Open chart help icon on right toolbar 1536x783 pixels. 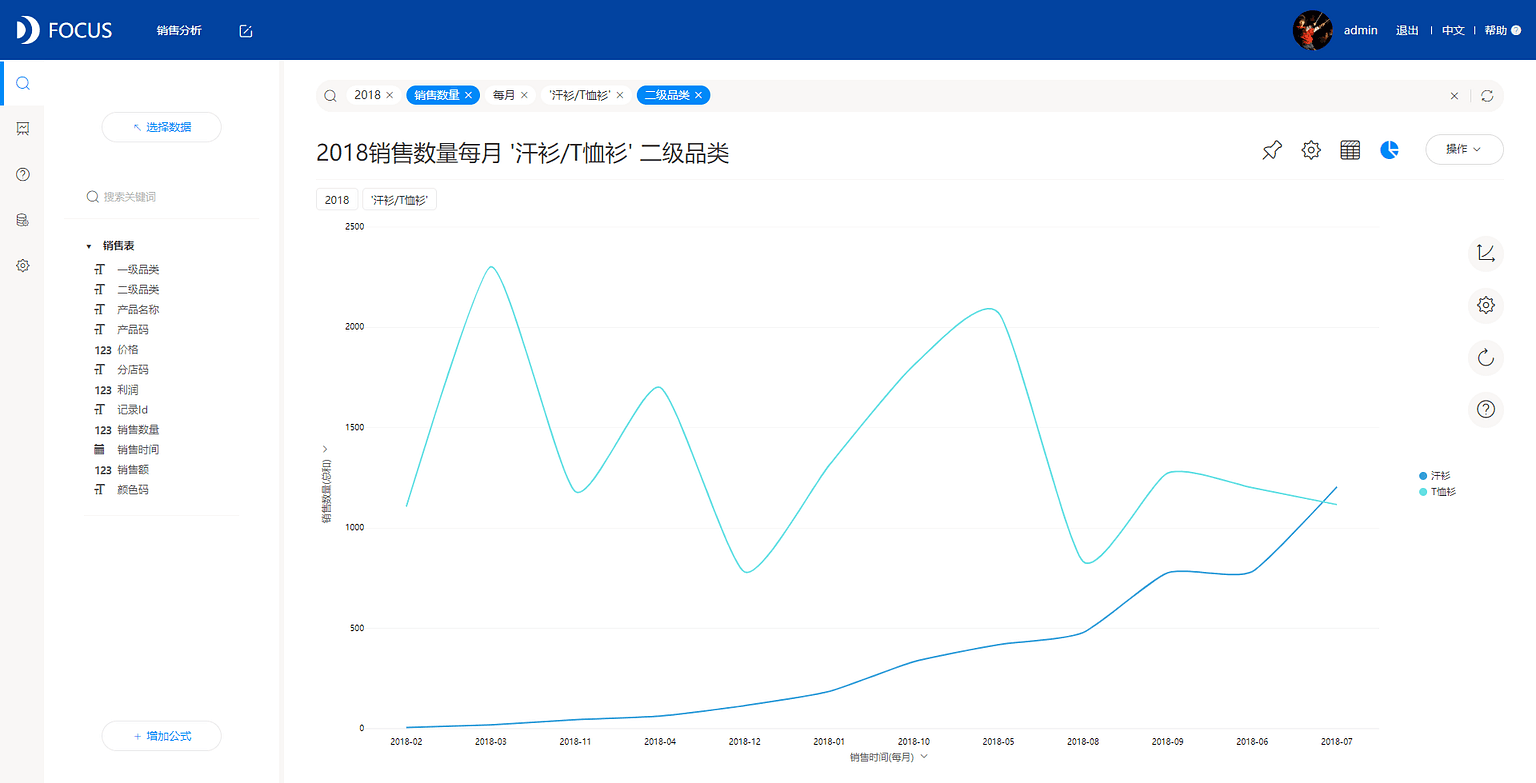point(1486,409)
